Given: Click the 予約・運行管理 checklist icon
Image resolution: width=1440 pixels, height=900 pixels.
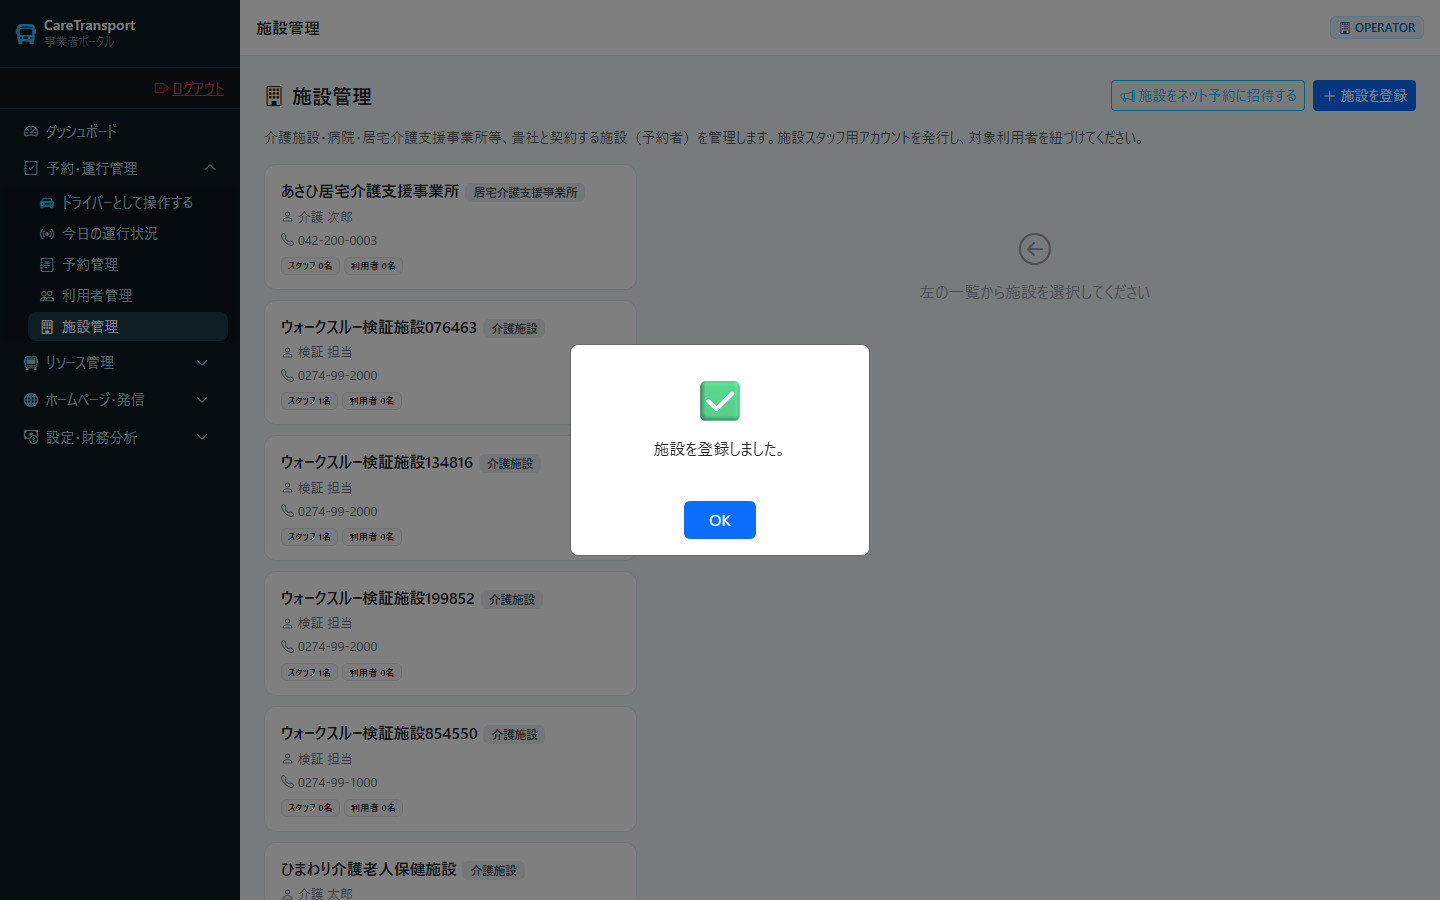Looking at the screenshot, I should click(31, 168).
